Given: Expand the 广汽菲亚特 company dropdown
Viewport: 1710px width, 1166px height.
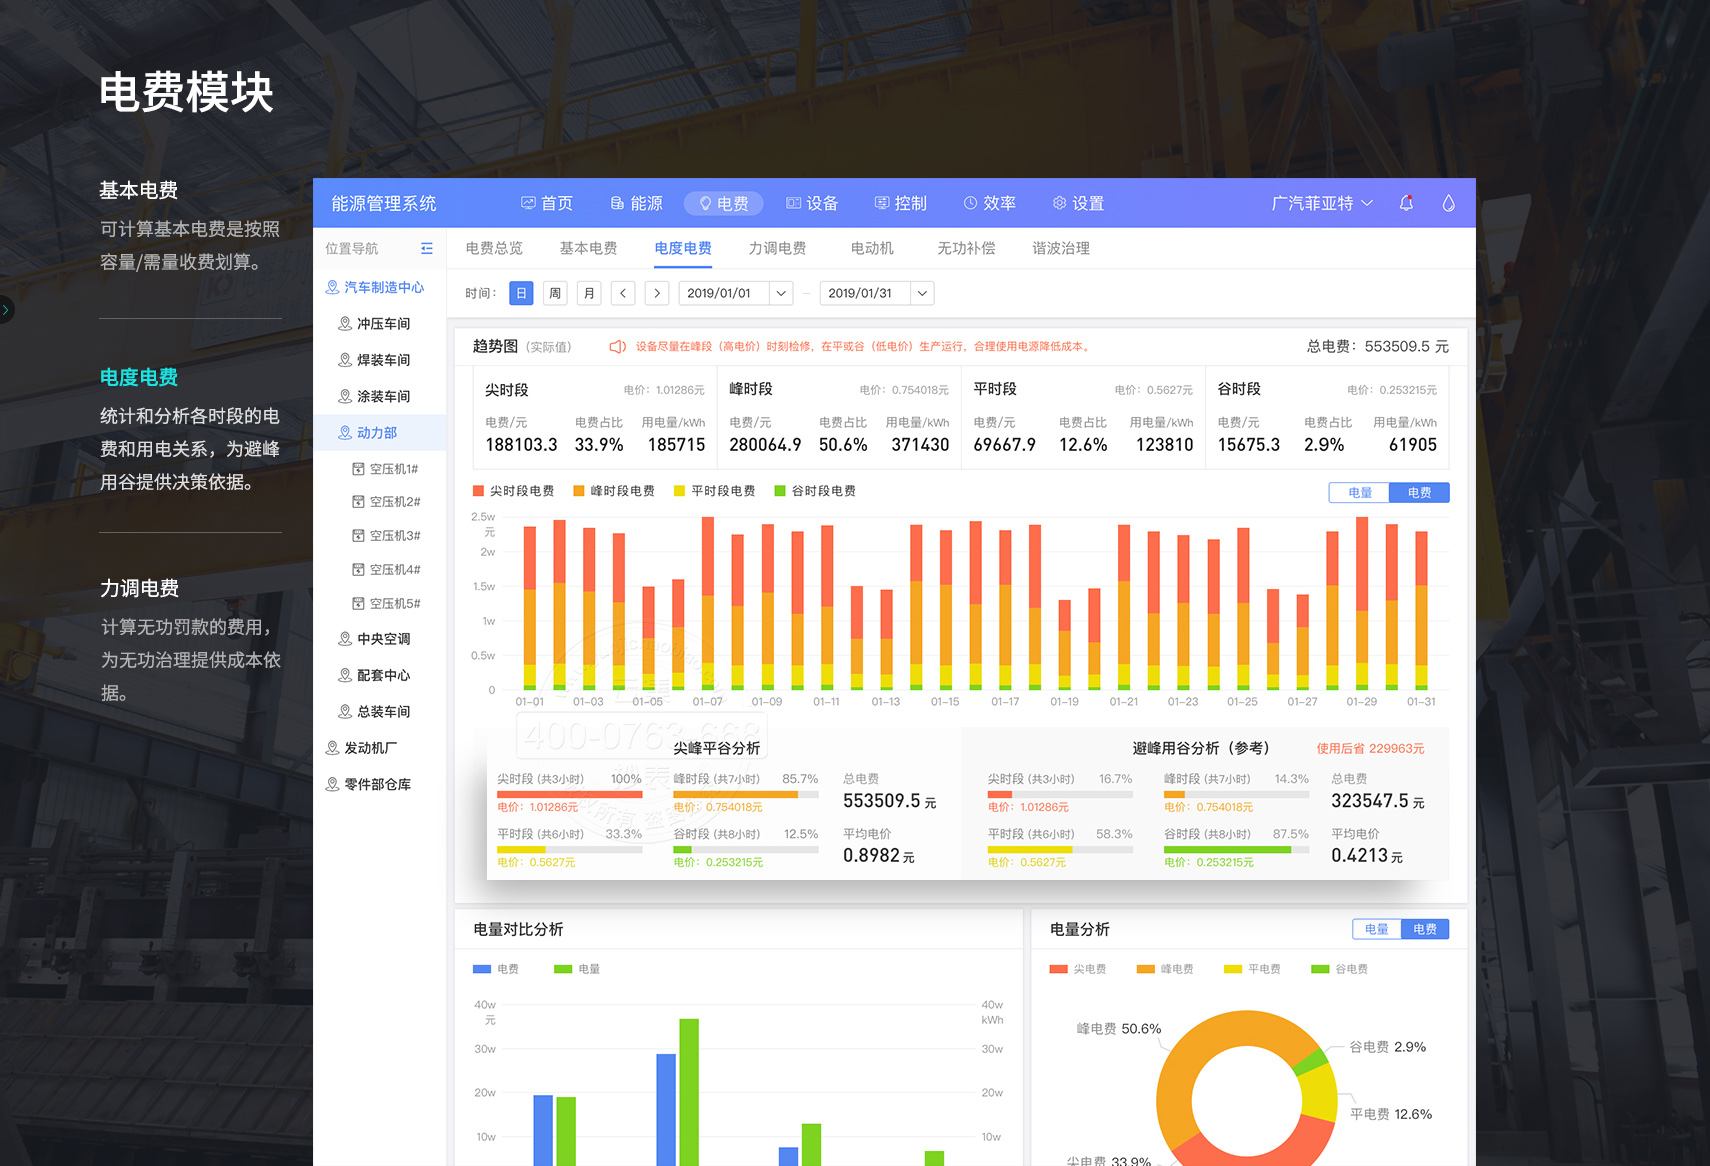Looking at the screenshot, I should coord(1321,203).
